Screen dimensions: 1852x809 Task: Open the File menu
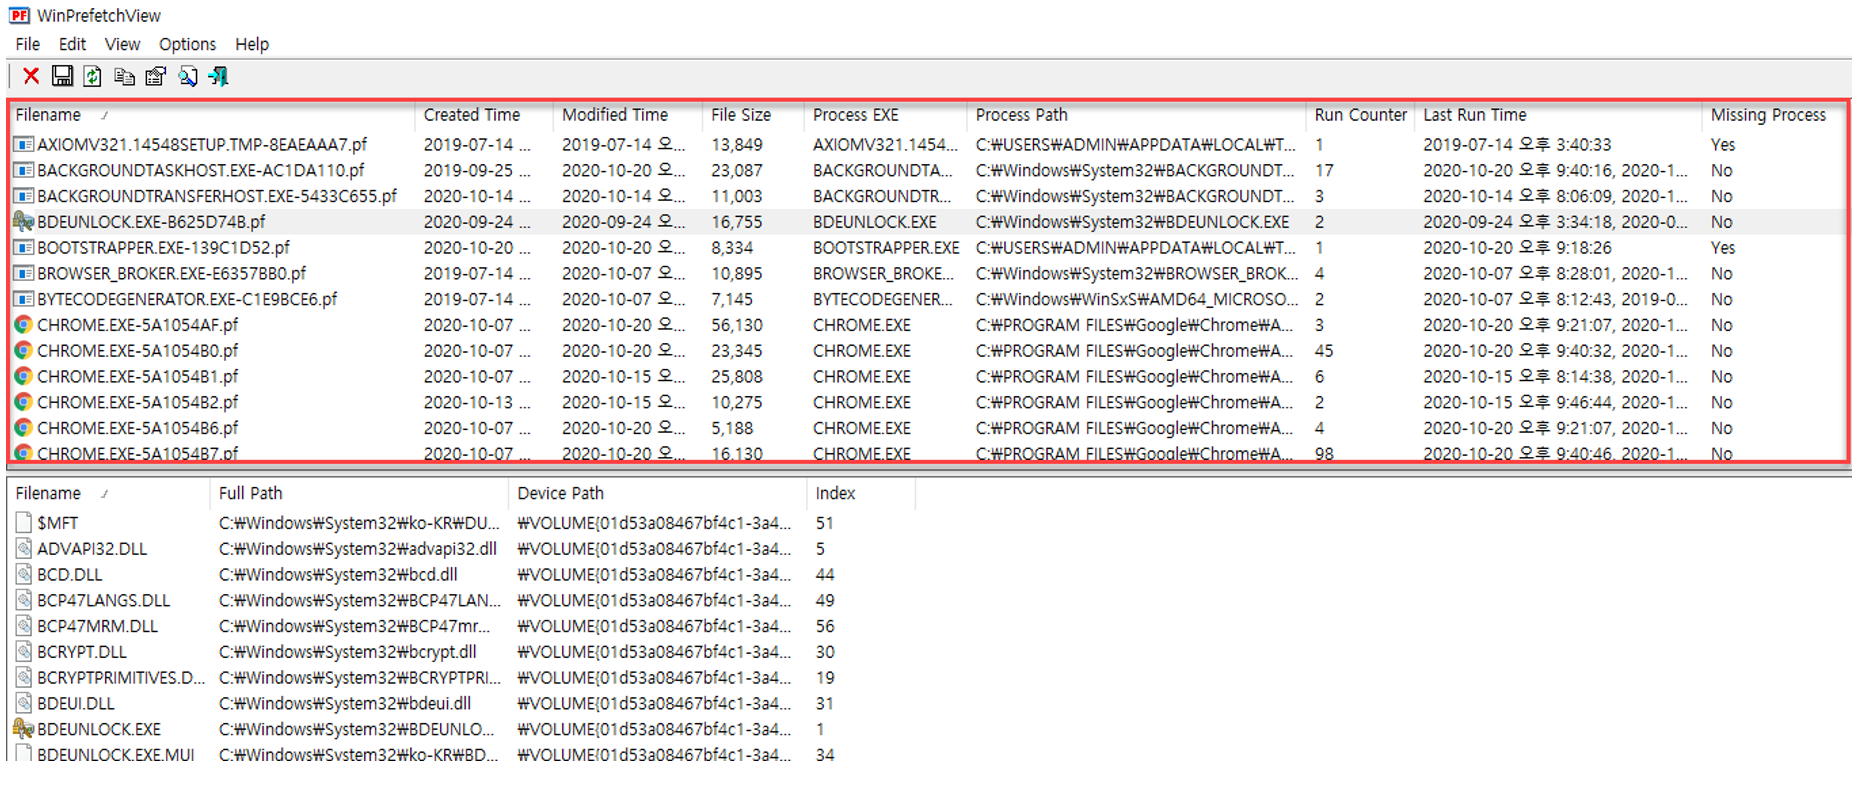pyautogui.click(x=28, y=44)
